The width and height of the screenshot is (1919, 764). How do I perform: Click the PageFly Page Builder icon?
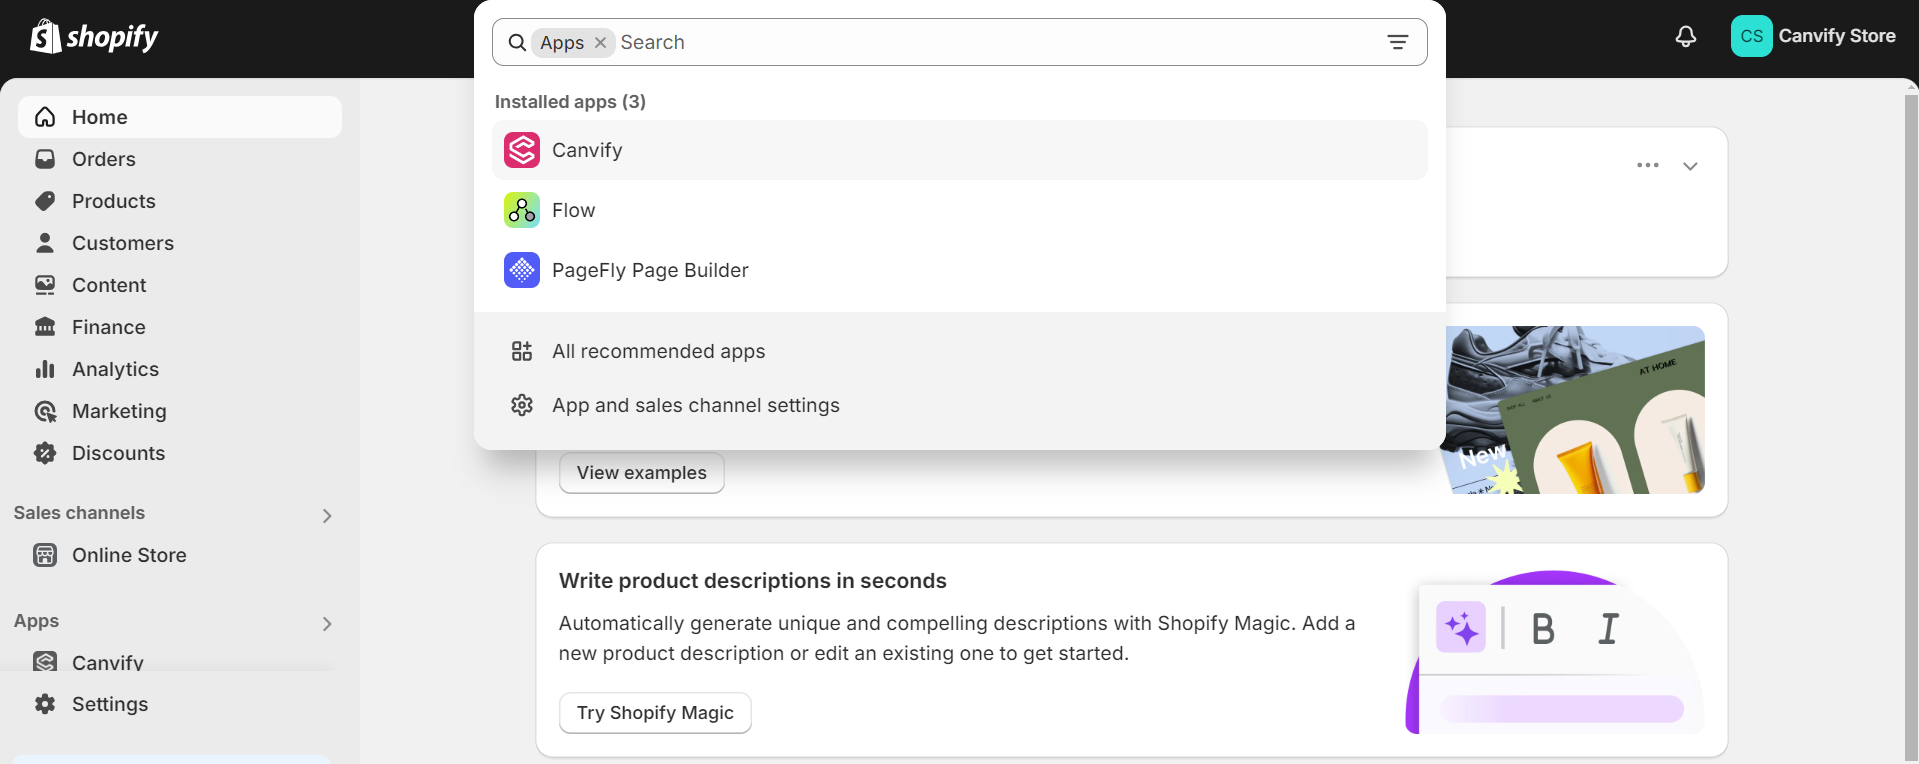coord(522,270)
